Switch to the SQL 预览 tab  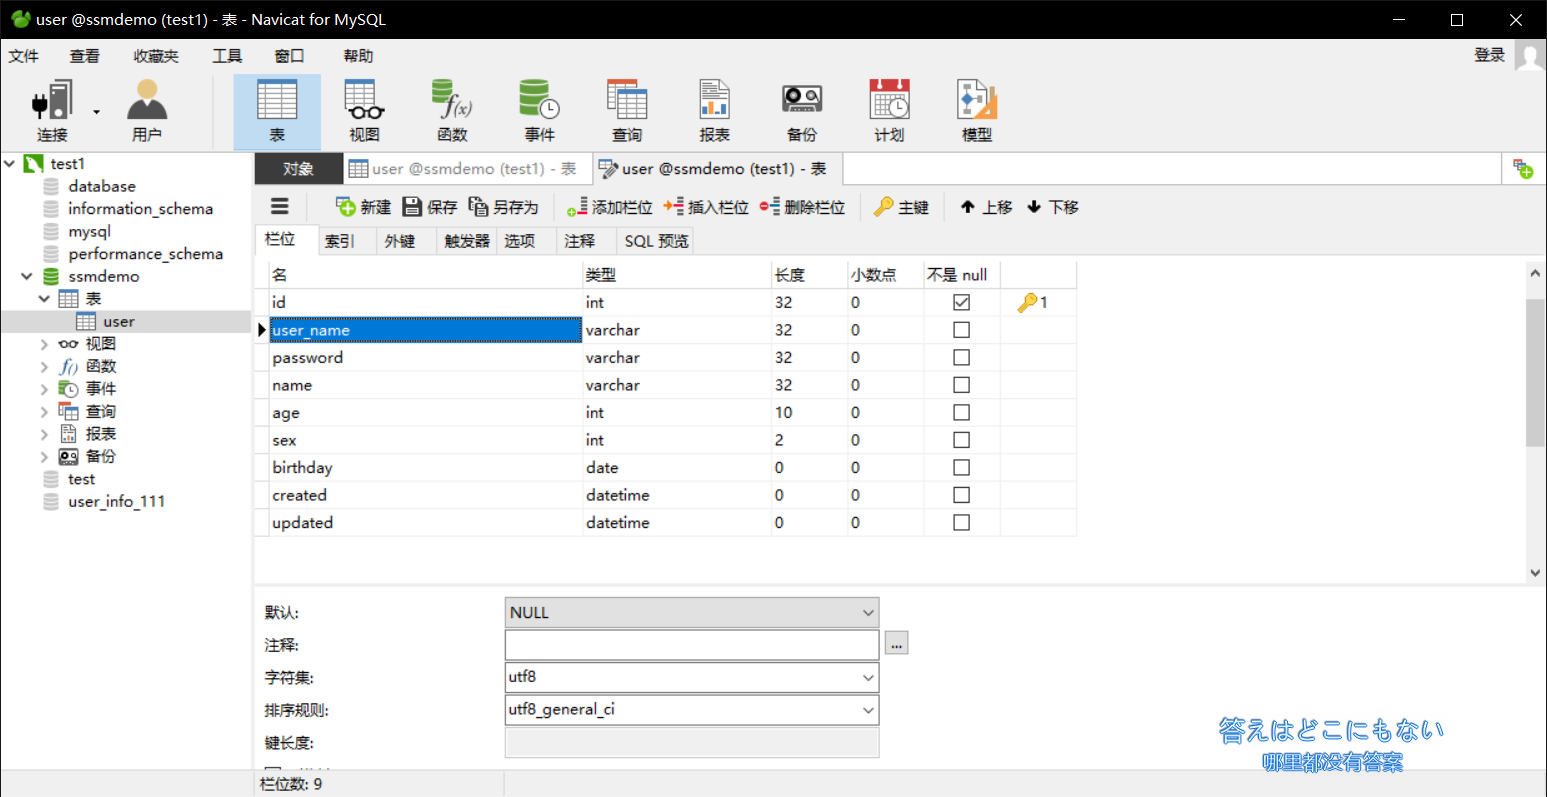click(x=656, y=241)
